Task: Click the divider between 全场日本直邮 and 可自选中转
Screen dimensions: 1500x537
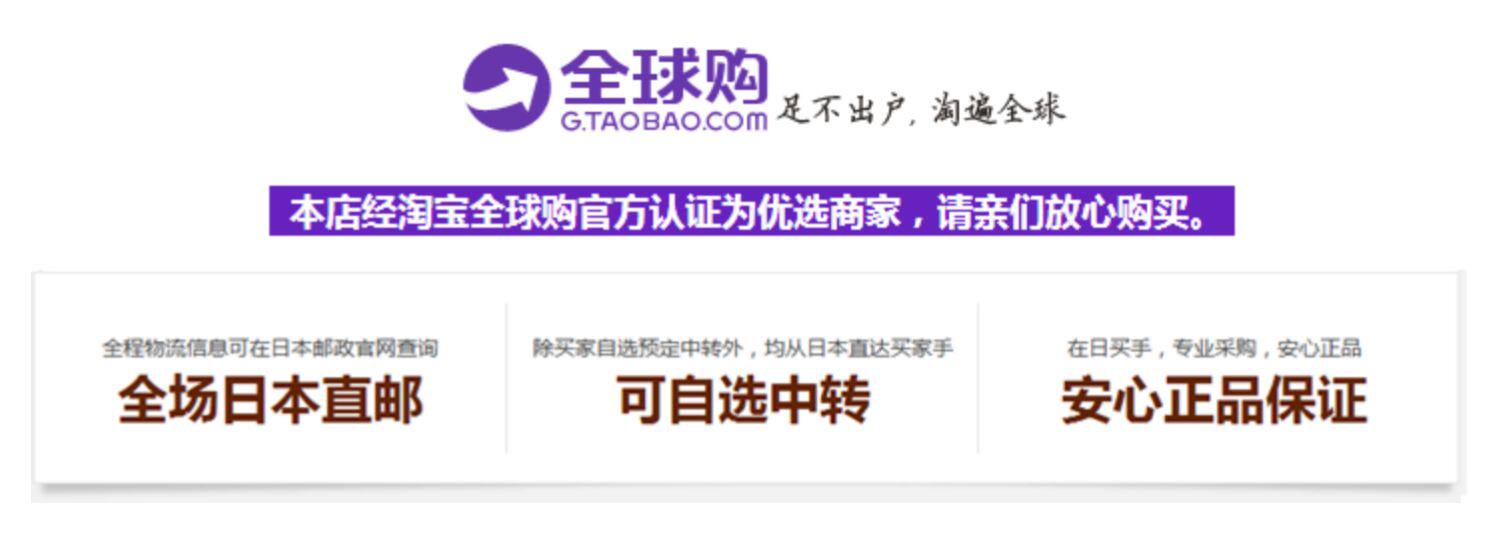Action: pyautogui.click(x=507, y=378)
